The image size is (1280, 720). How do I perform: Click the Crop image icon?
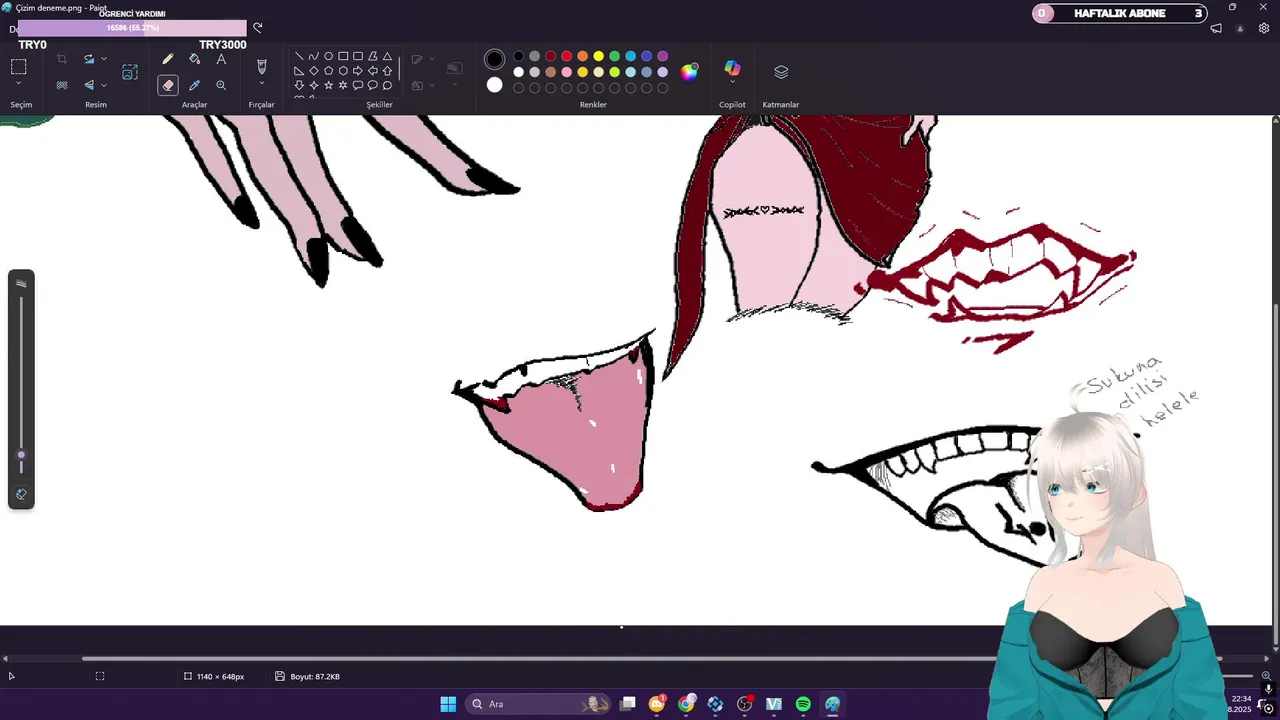point(62,59)
